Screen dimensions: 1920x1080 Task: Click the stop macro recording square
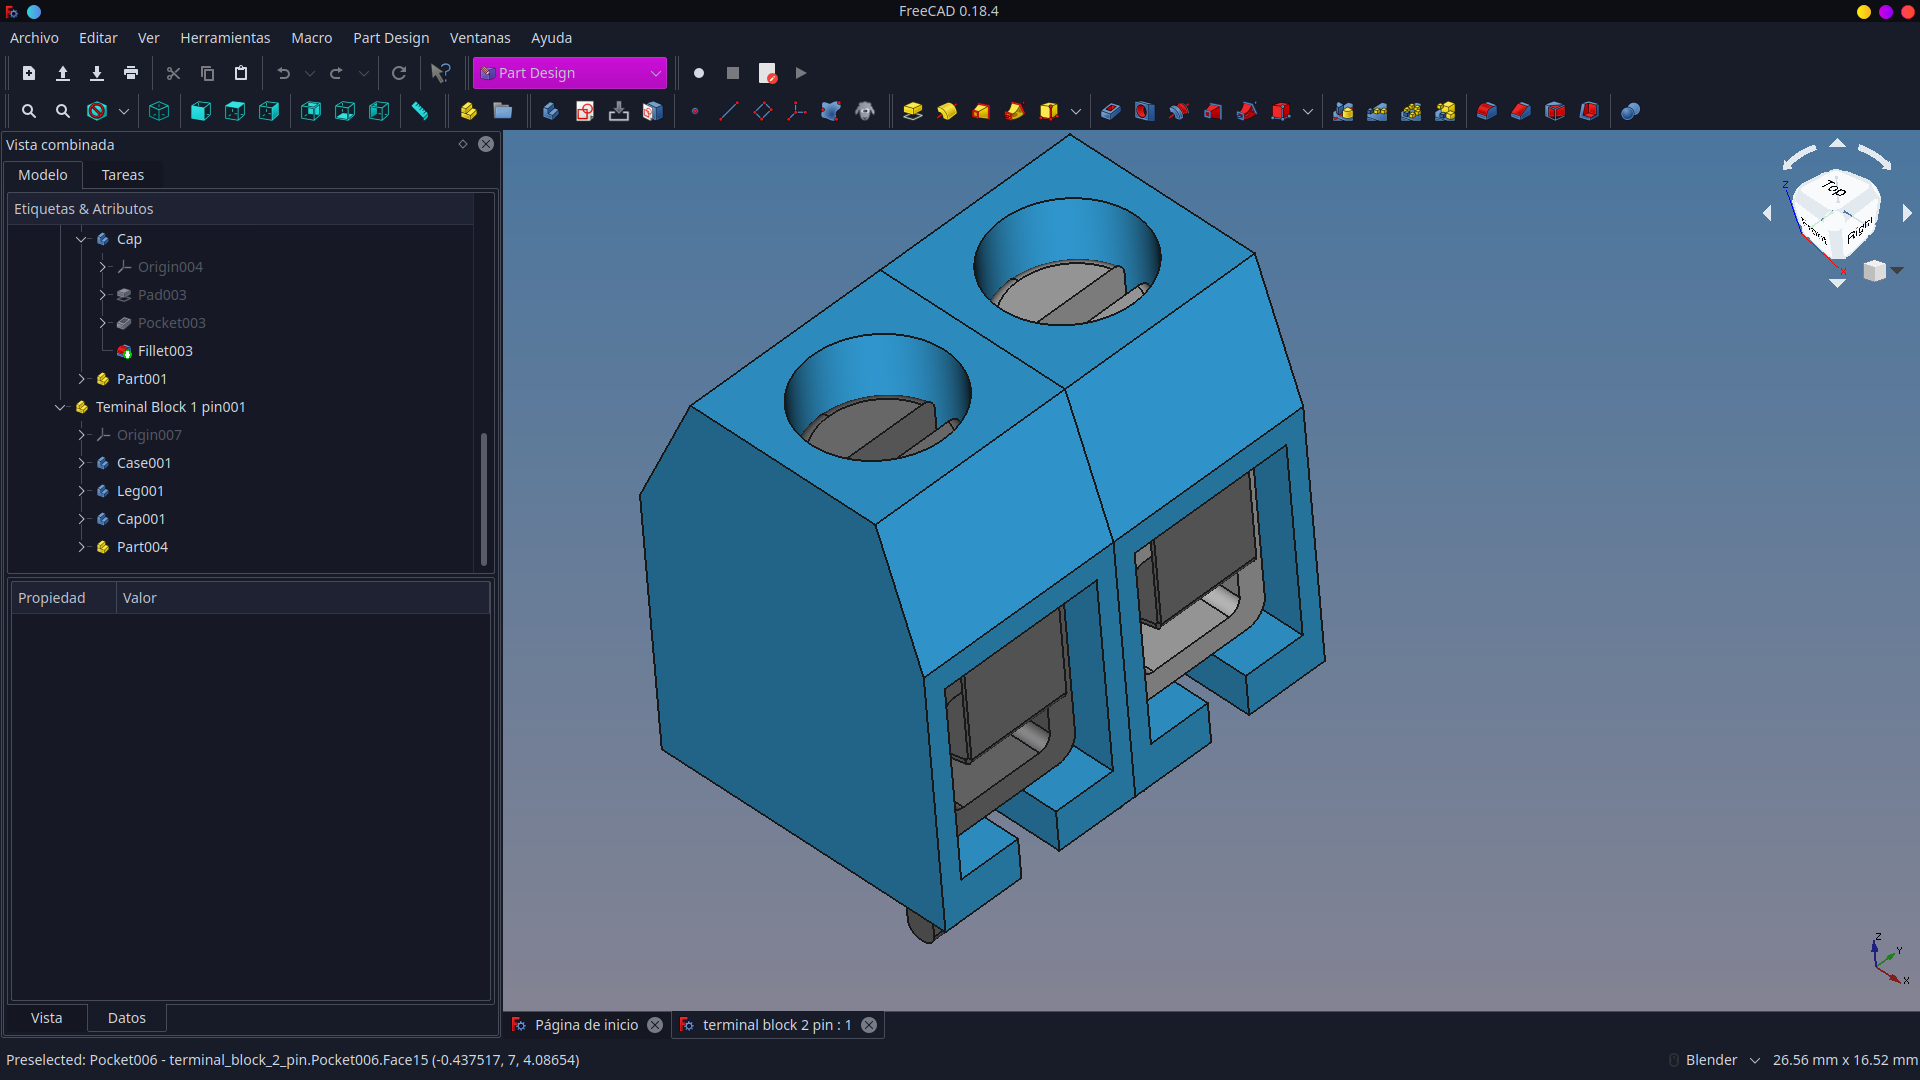pyautogui.click(x=733, y=73)
